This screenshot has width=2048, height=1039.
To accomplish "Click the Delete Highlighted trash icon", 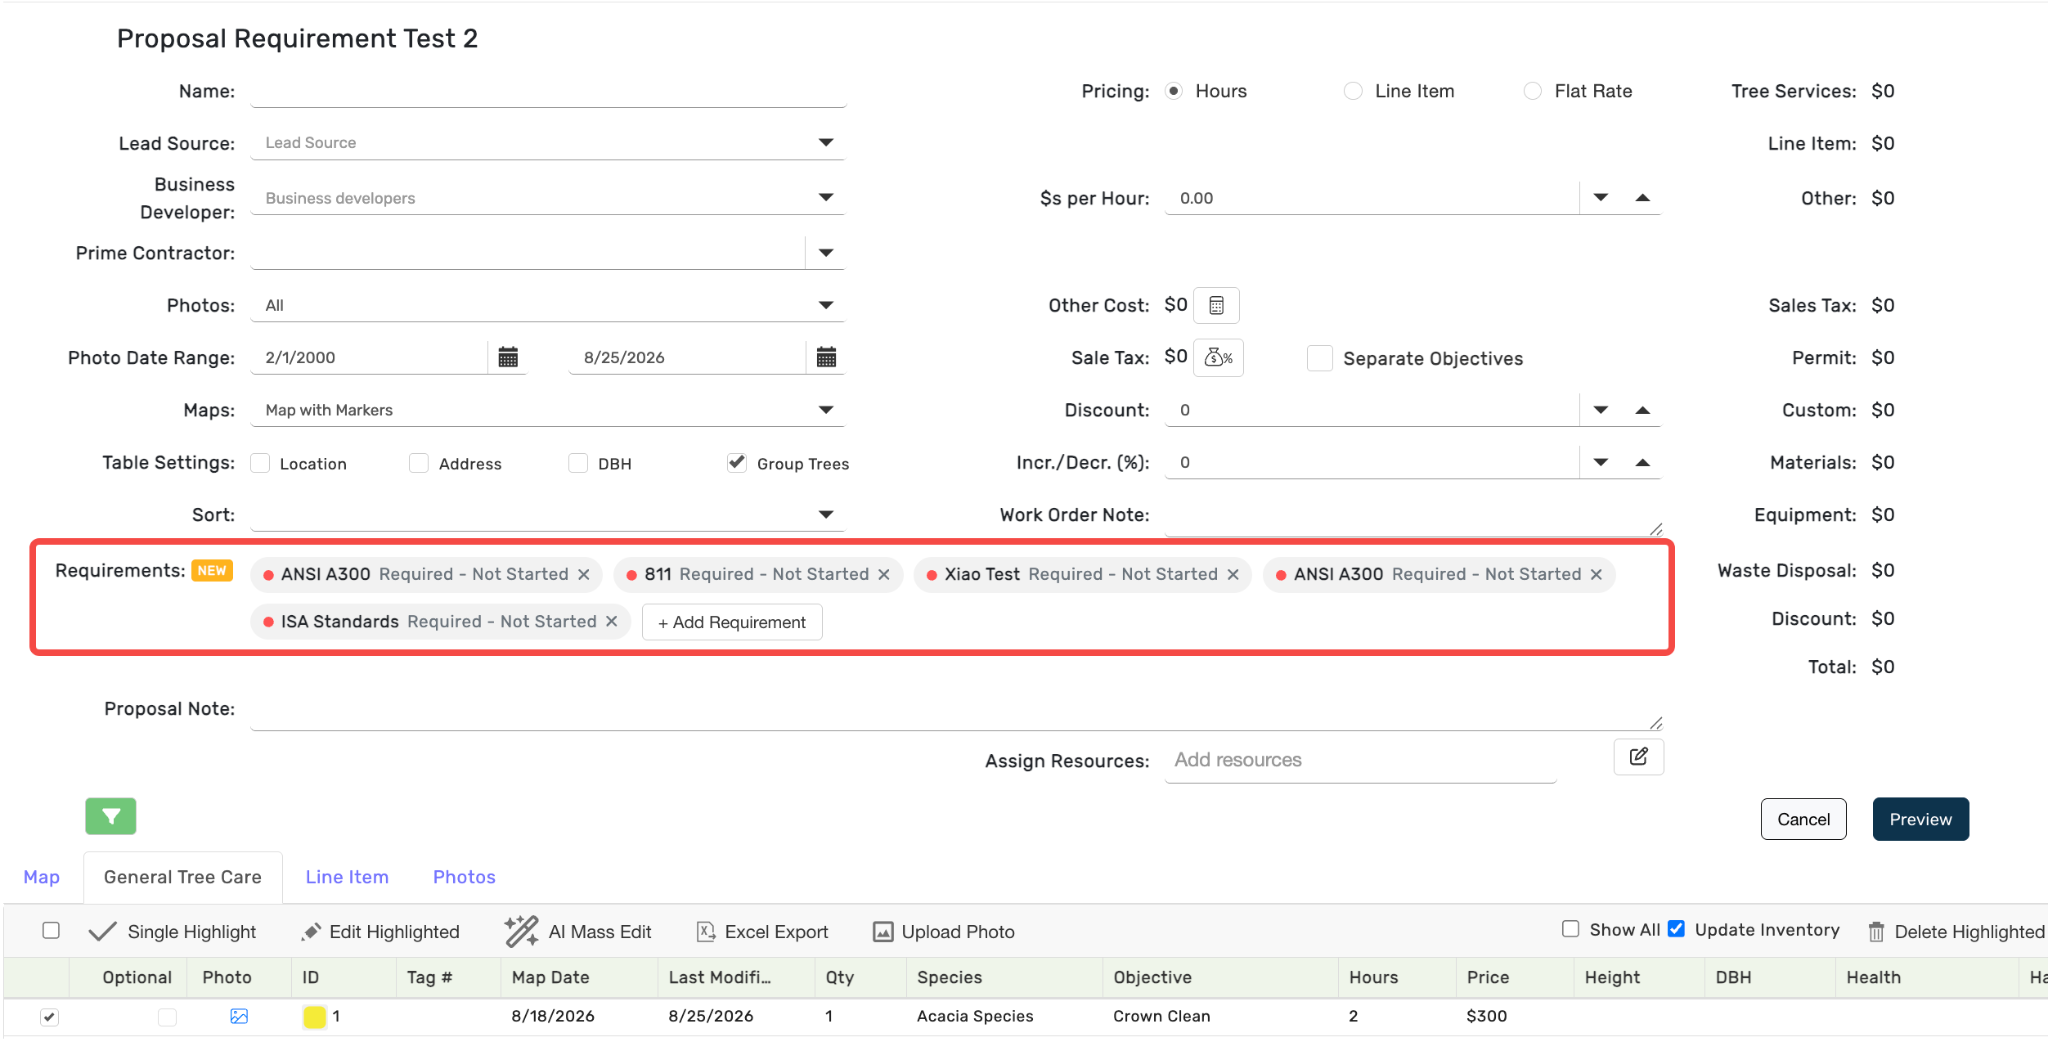I will 1877,931.
